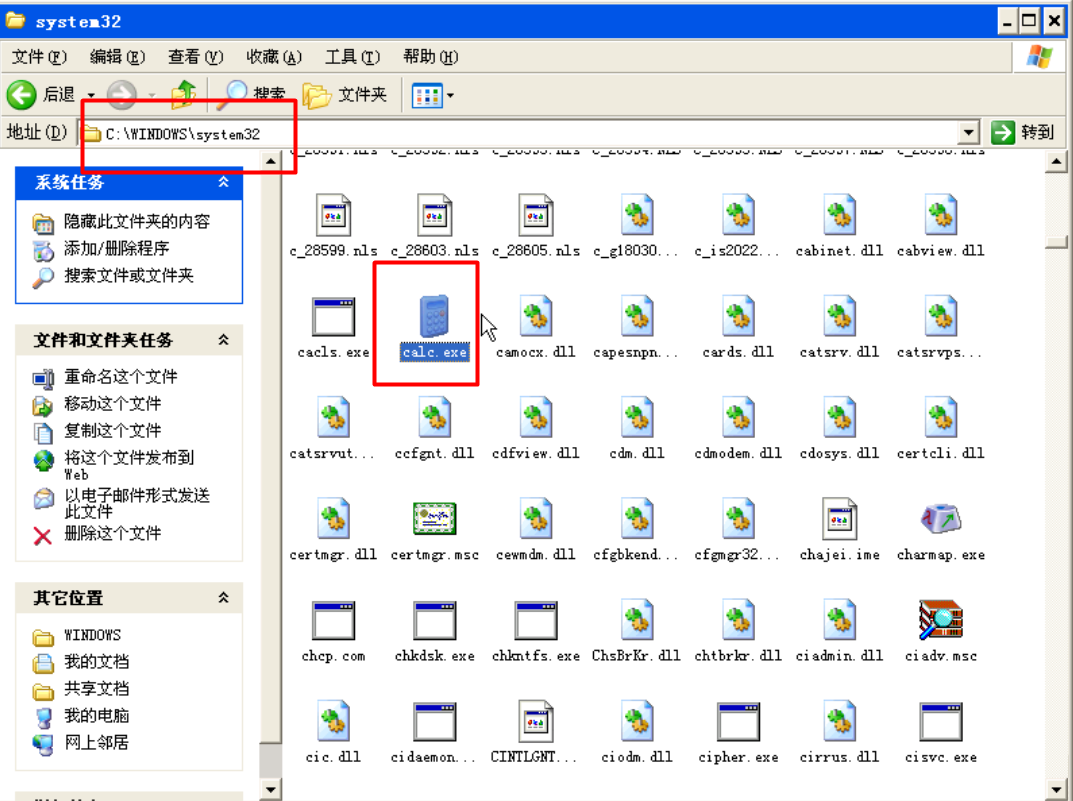1073x801 pixels.
Task: Click 移动这个文件 task link
Action: (x=112, y=404)
